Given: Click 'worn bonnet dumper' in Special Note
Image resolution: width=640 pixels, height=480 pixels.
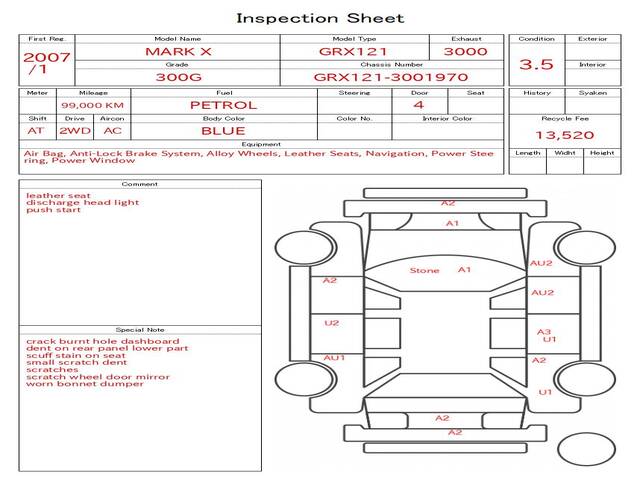Looking at the screenshot, I should [x=84, y=384].
